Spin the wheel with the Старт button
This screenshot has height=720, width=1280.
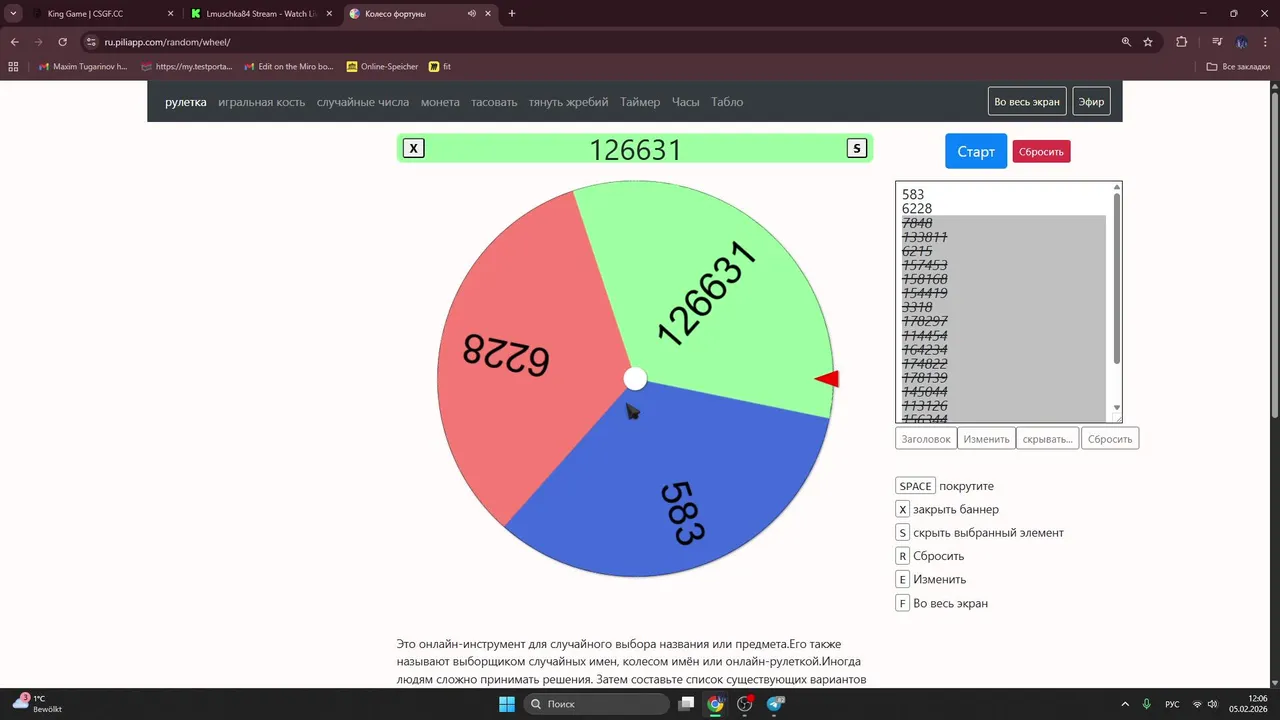coord(976,151)
